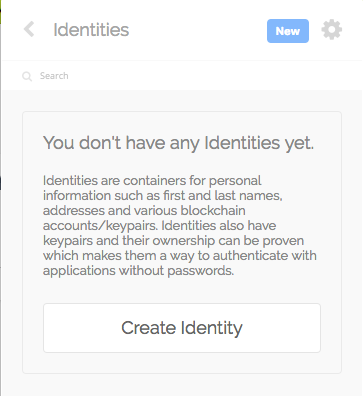This screenshot has height=396, width=363.
Task: Click blank card area beneath Create Identity button
Action: coord(182,363)
